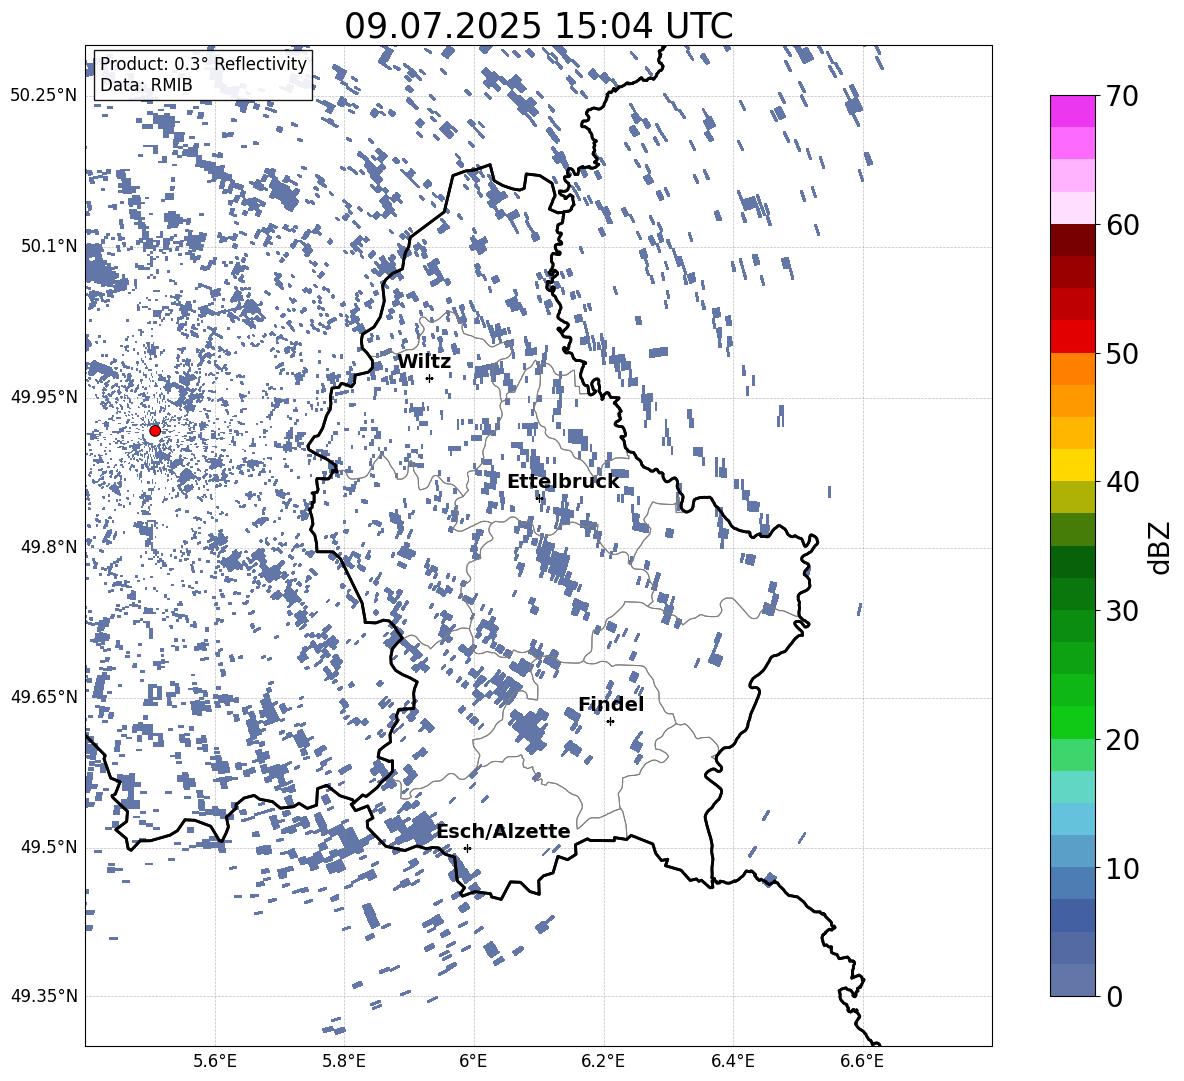Click the 49.95°N latitude label

point(44,396)
